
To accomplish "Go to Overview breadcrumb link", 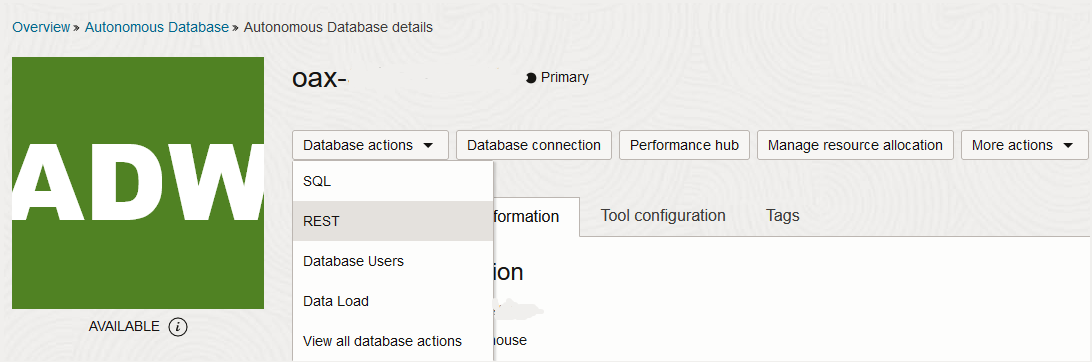I will click(x=41, y=28).
